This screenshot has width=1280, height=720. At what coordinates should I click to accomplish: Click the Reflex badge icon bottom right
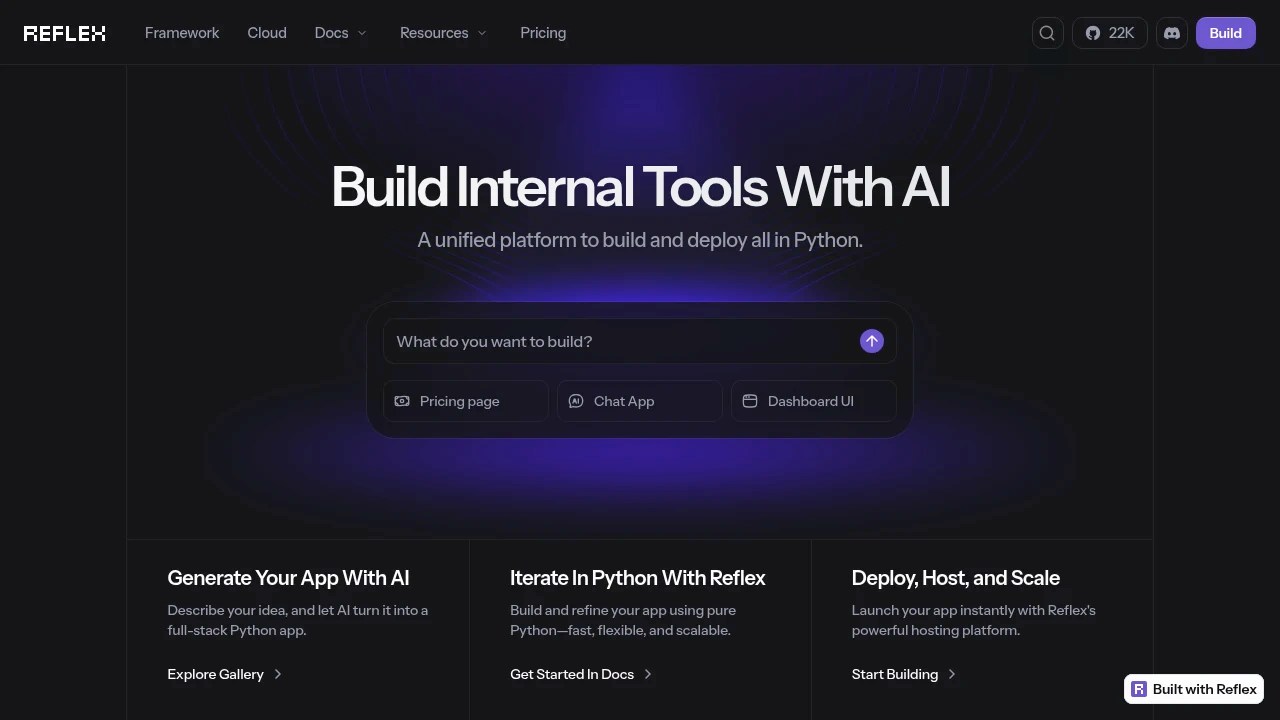(1139, 689)
